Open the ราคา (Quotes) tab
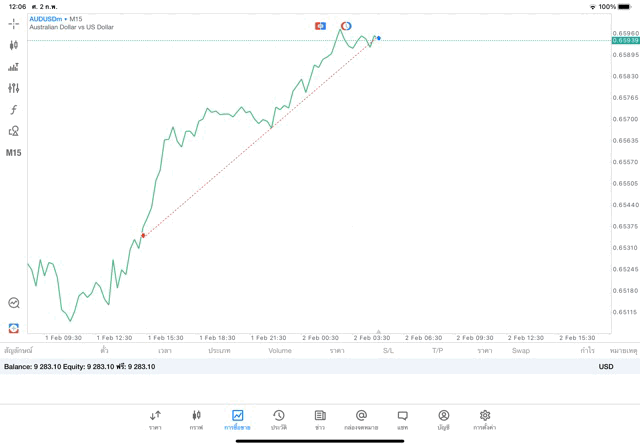This screenshot has height=447, width=640. tap(155, 419)
